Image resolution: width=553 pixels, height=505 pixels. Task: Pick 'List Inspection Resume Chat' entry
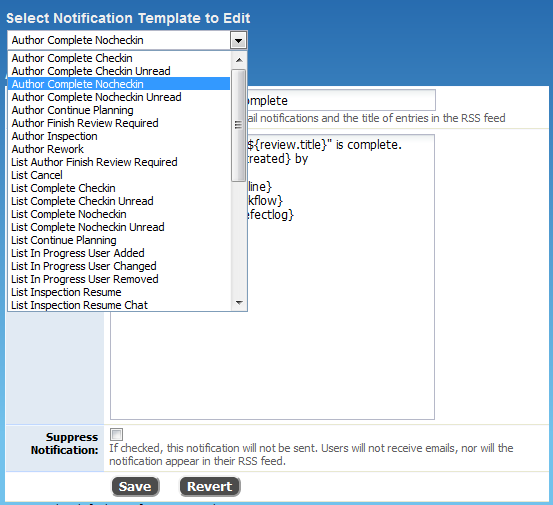[120, 305]
